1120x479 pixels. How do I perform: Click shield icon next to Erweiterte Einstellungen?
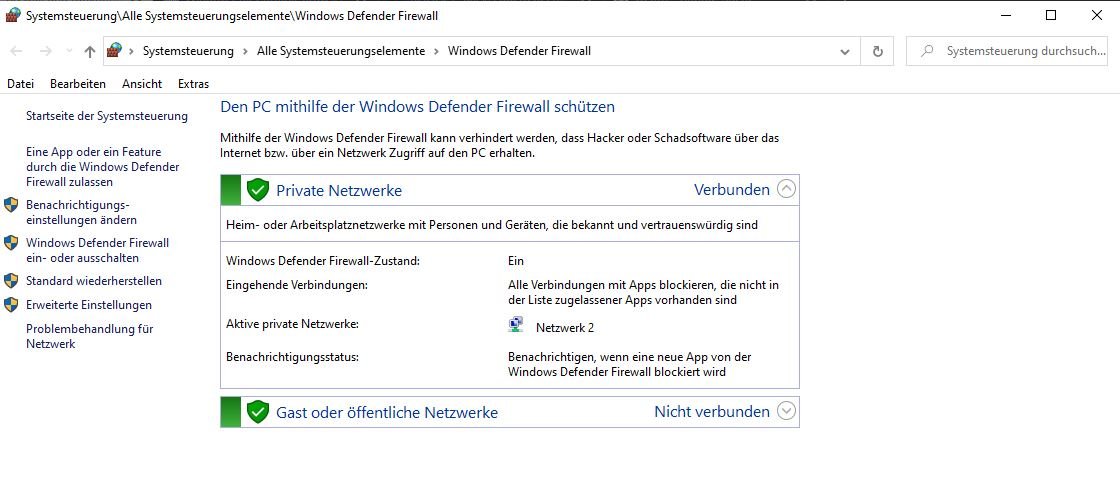pyautogui.click(x=11, y=305)
